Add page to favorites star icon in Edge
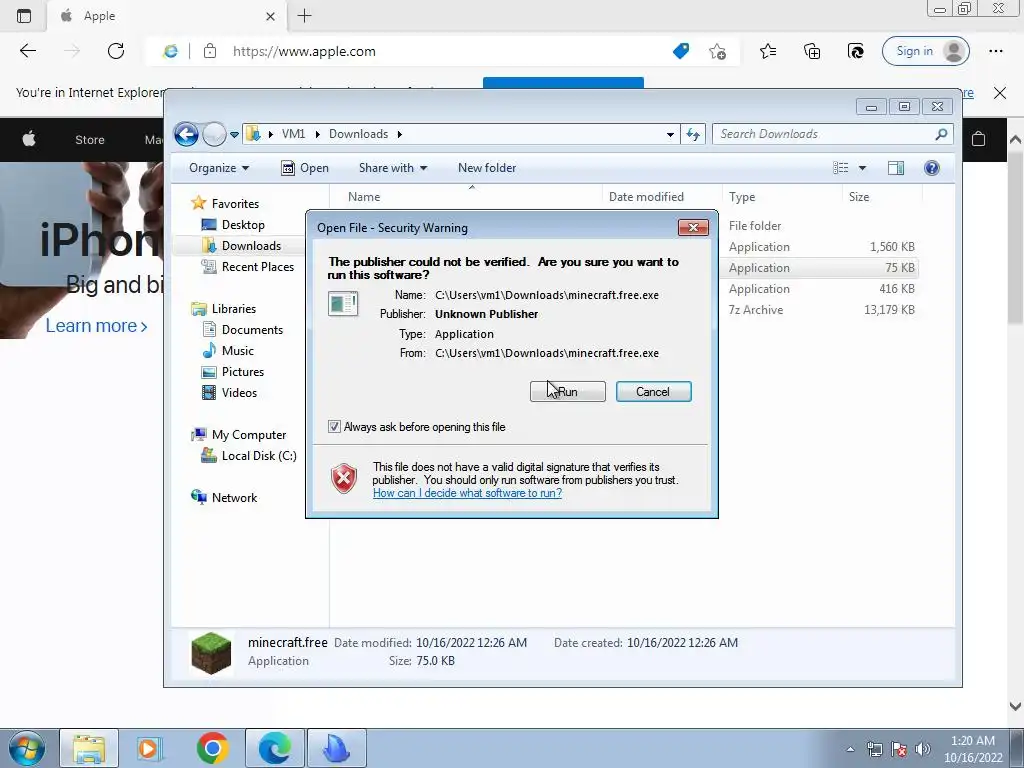 pyautogui.click(x=717, y=51)
